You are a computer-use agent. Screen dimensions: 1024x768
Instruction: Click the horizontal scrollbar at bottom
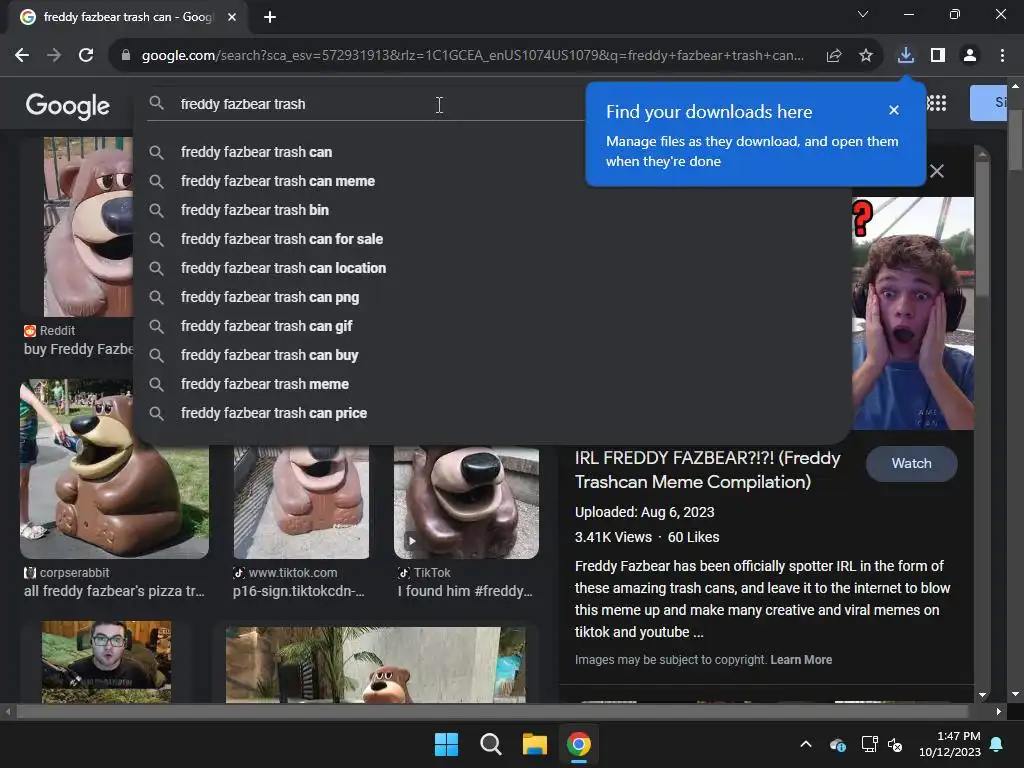tap(493, 711)
